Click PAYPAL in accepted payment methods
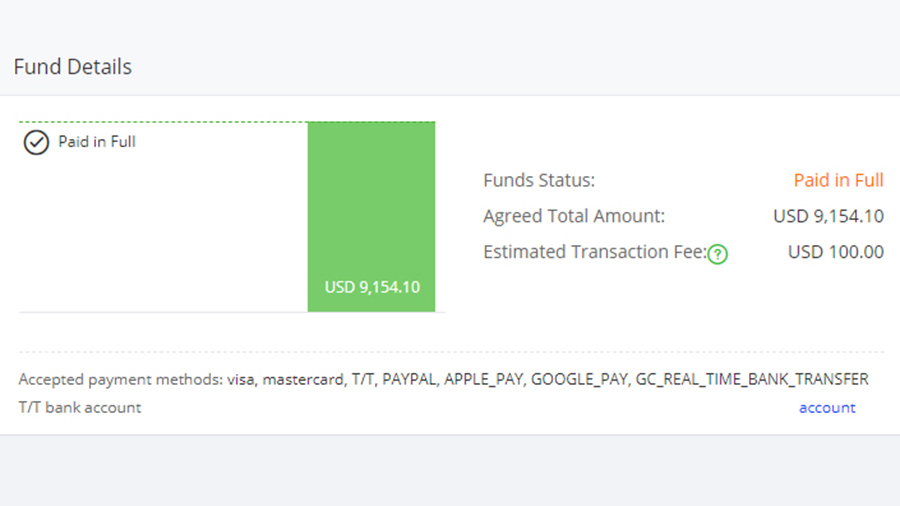 (408, 380)
